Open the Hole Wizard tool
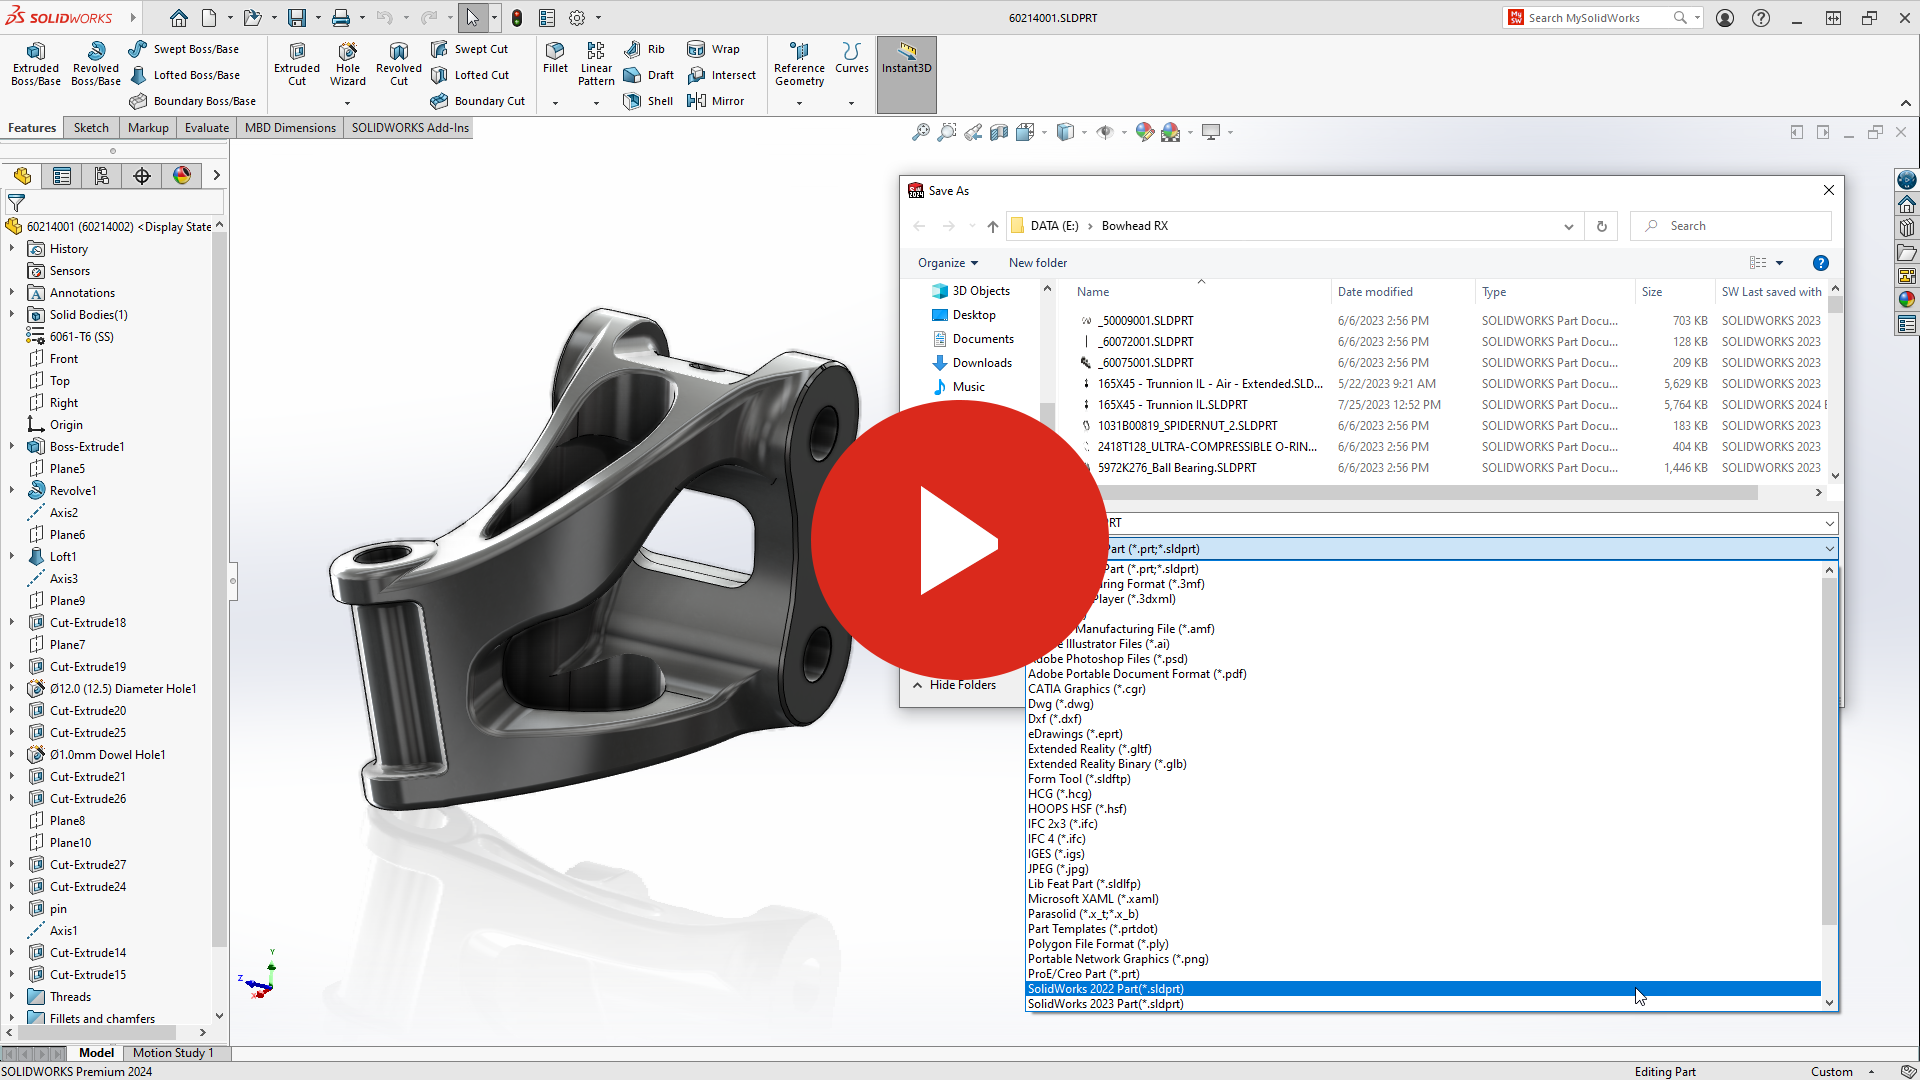The image size is (1920, 1080). click(x=348, y=65)
